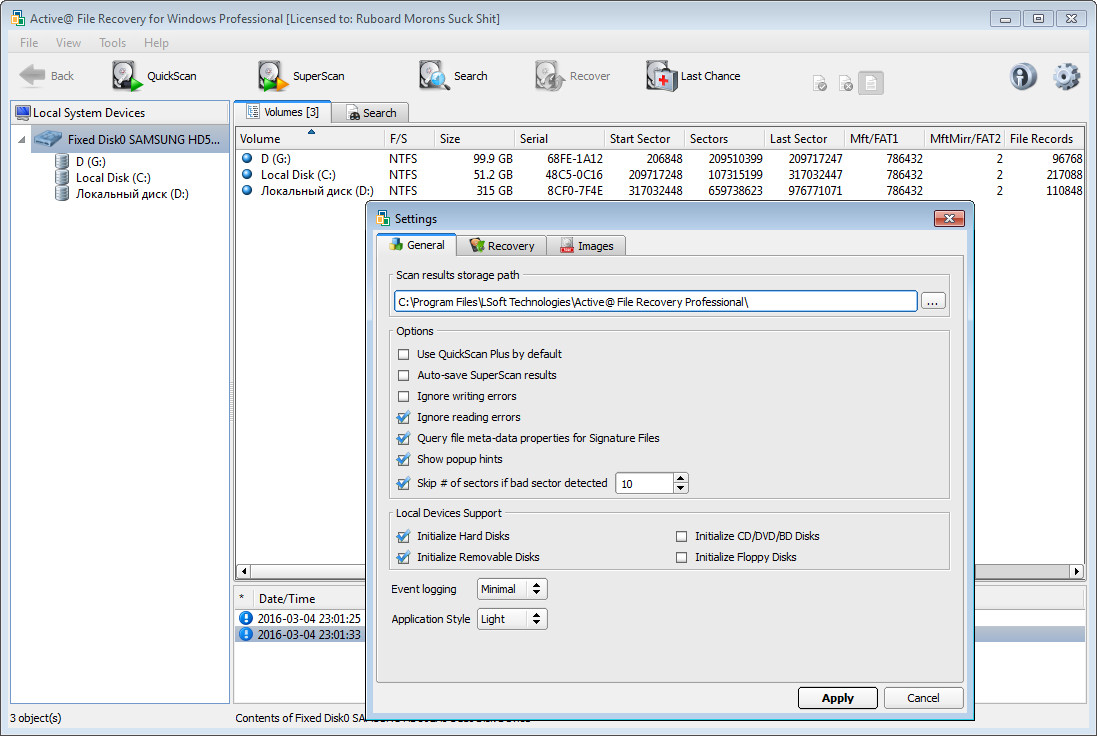Open the Help menu
Viewport: 1097px width, 736px height.
[156, 43]
